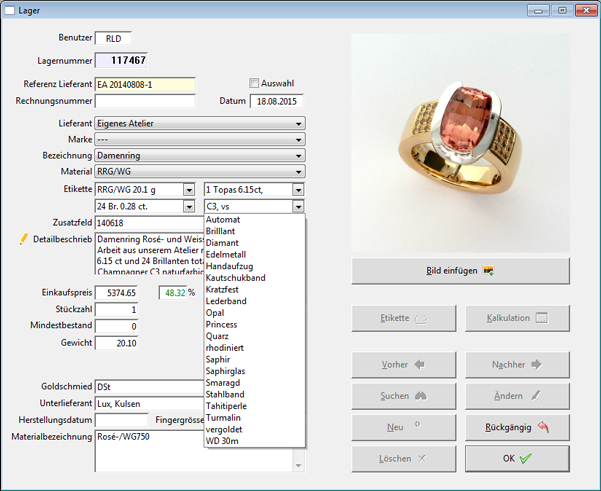The height and width of the screenshot is (491, 601).
Task: Open the Kalkulation button
Action: [517, 318]
